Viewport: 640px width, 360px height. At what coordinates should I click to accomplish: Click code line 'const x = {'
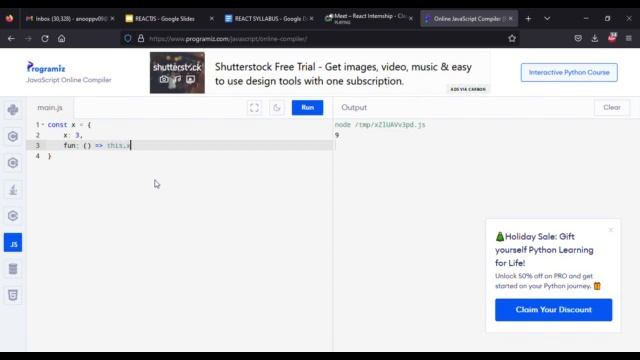(69, 124)
